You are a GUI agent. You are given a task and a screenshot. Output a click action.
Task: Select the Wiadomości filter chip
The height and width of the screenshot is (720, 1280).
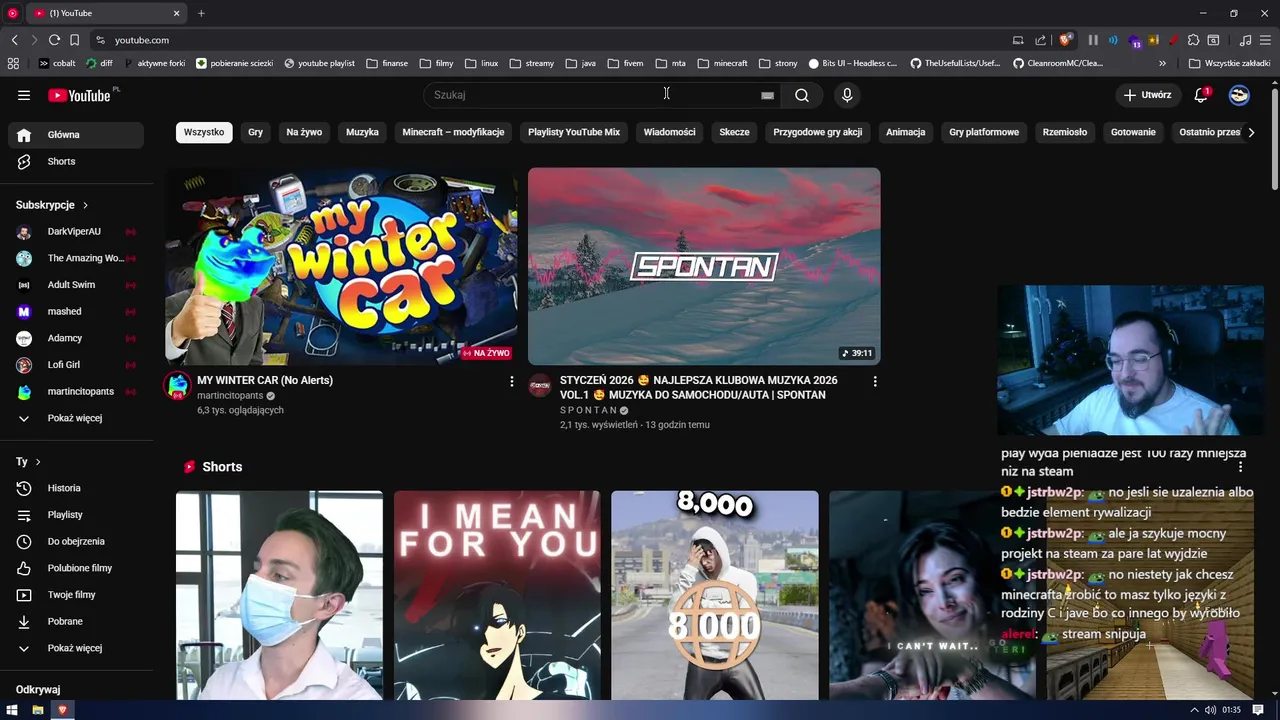pyautogui.click(x=669, y=132)
